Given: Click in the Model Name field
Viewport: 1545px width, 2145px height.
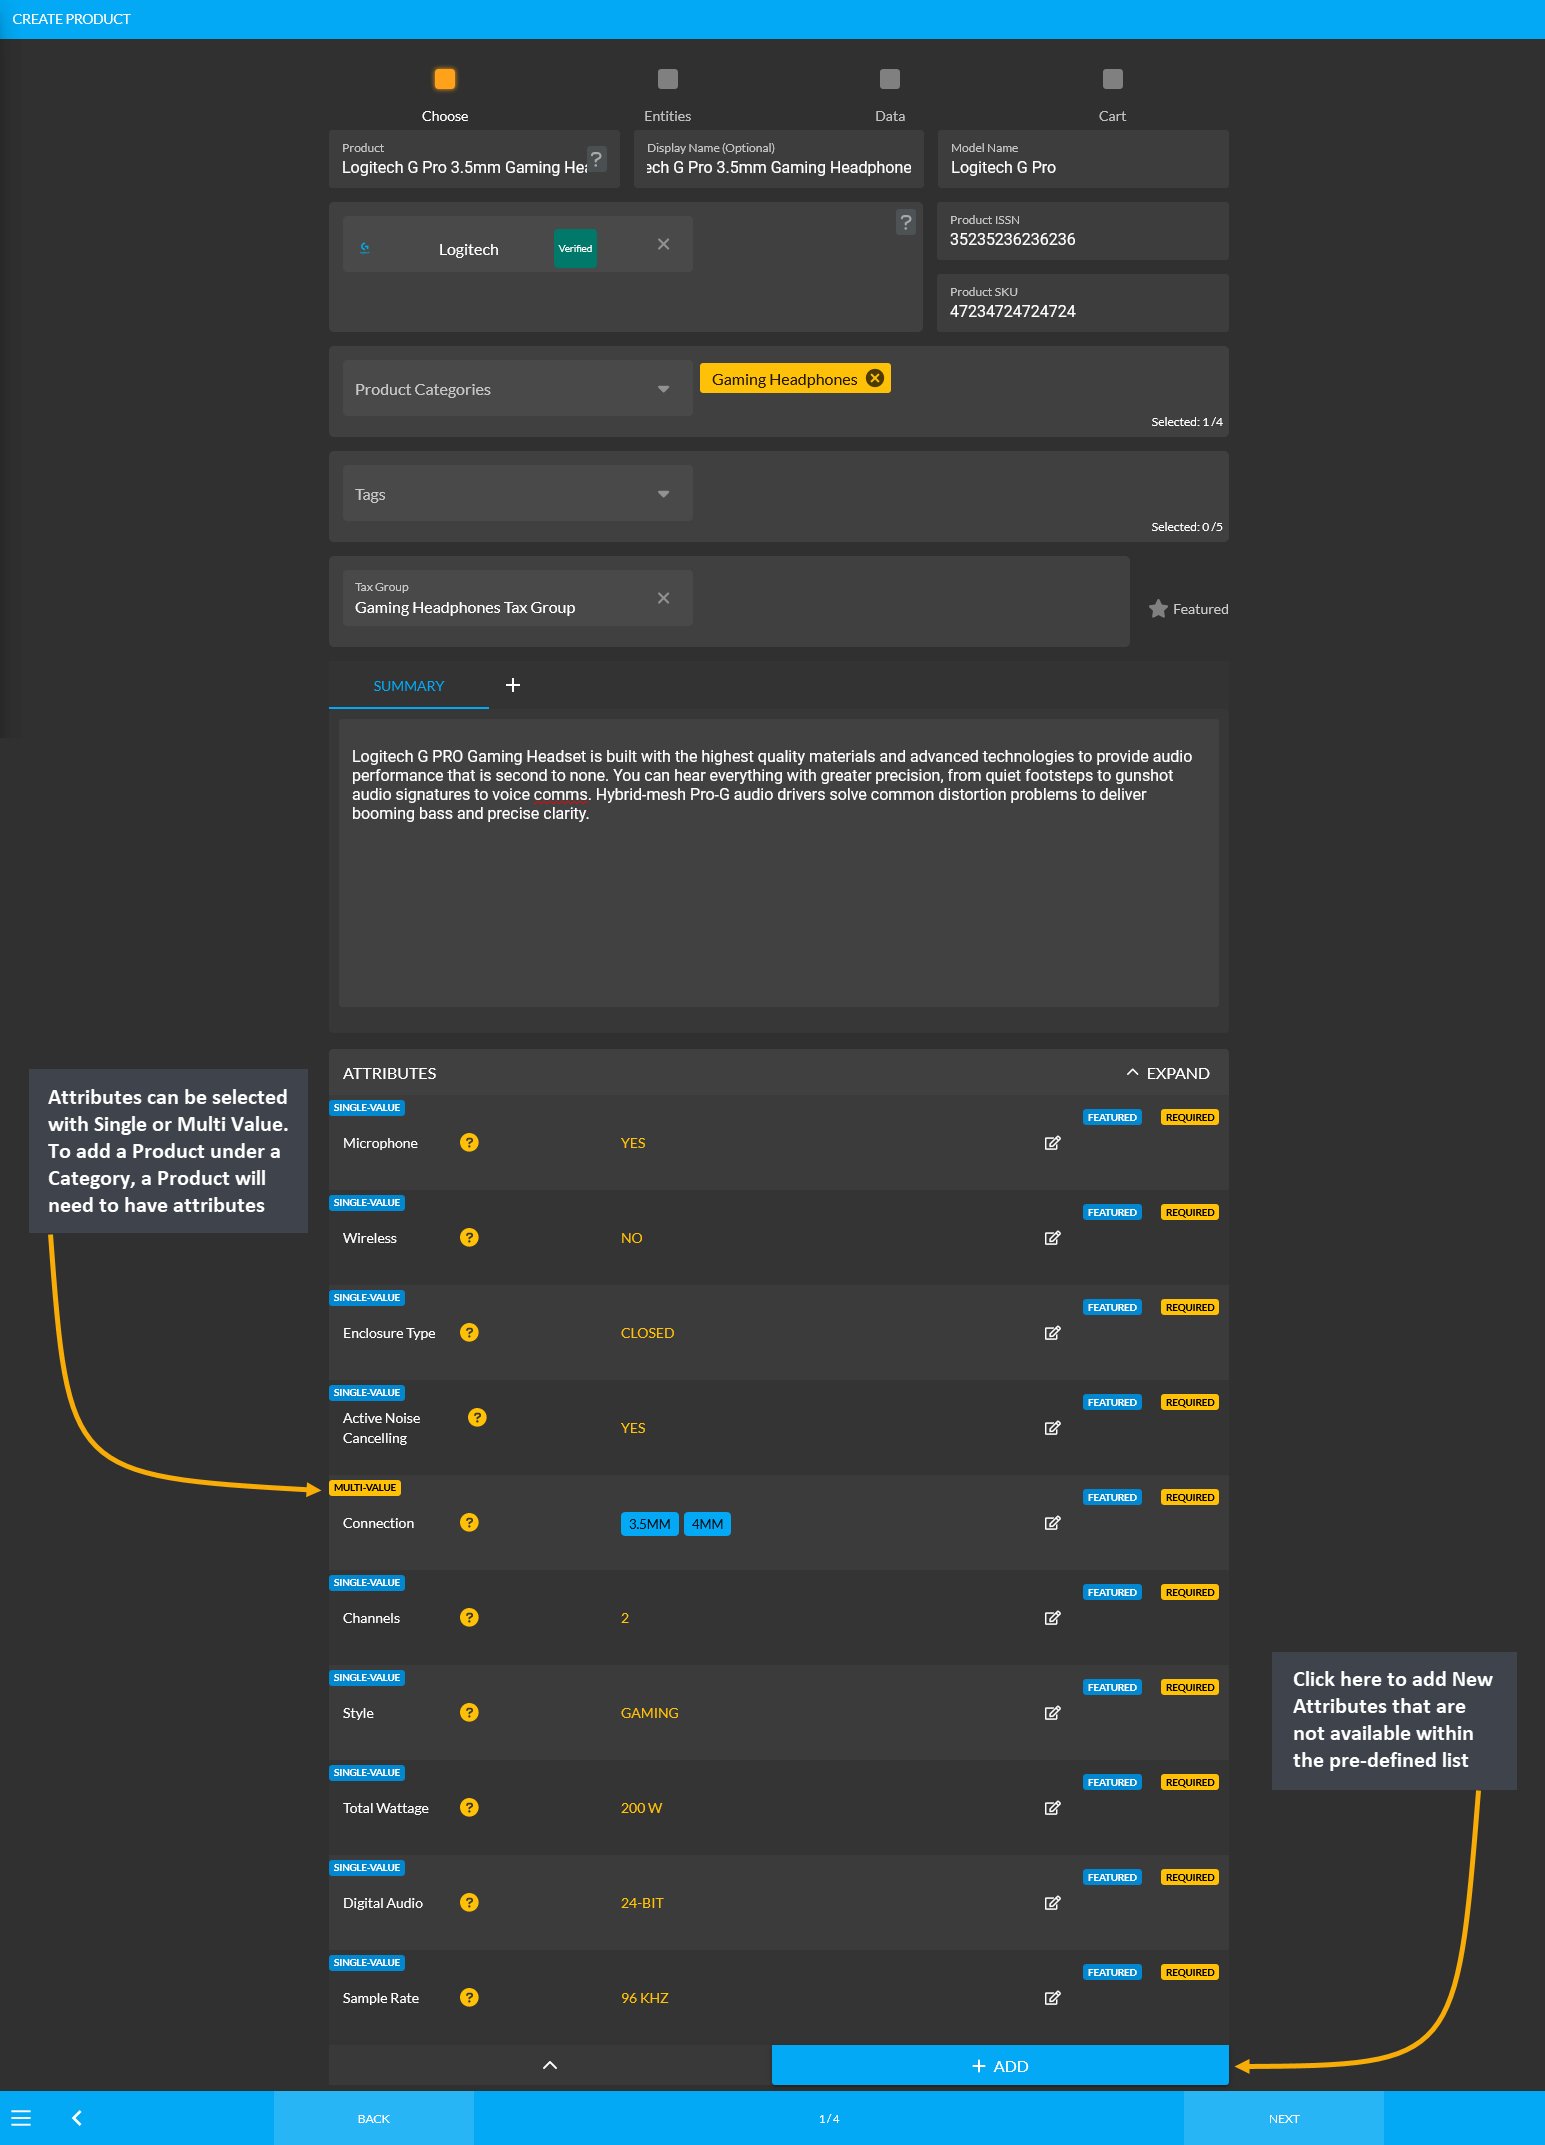Looking at the screenshot, I should coord(1083,159).
